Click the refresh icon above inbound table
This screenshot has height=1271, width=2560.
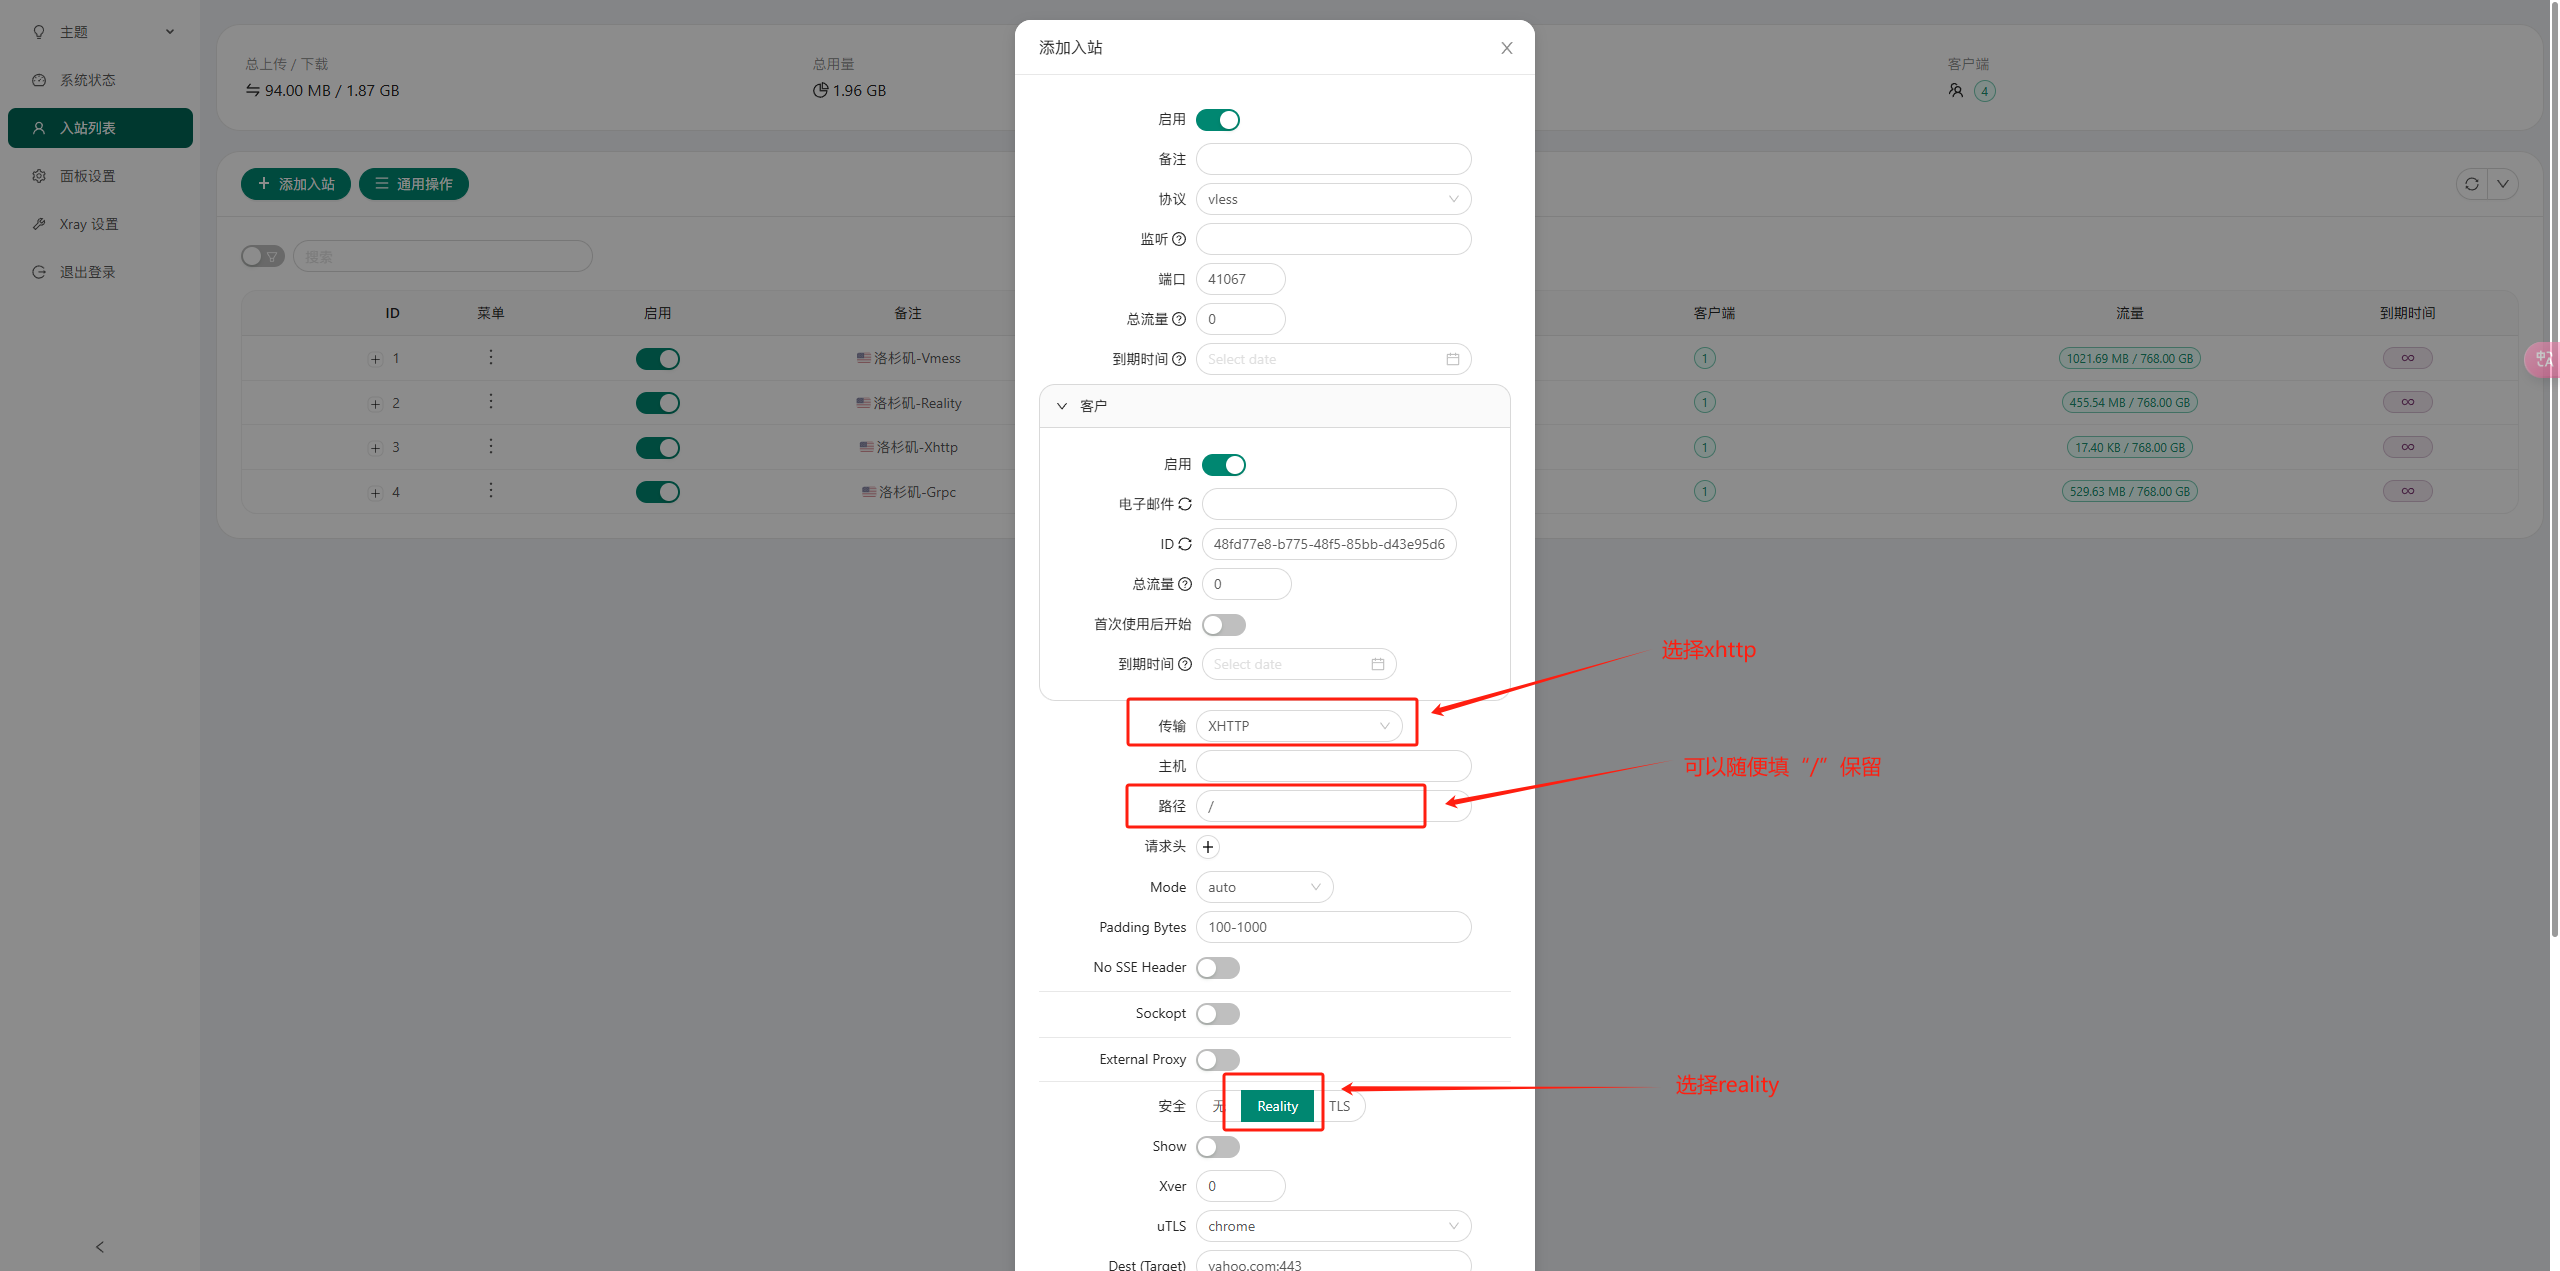2471,184
